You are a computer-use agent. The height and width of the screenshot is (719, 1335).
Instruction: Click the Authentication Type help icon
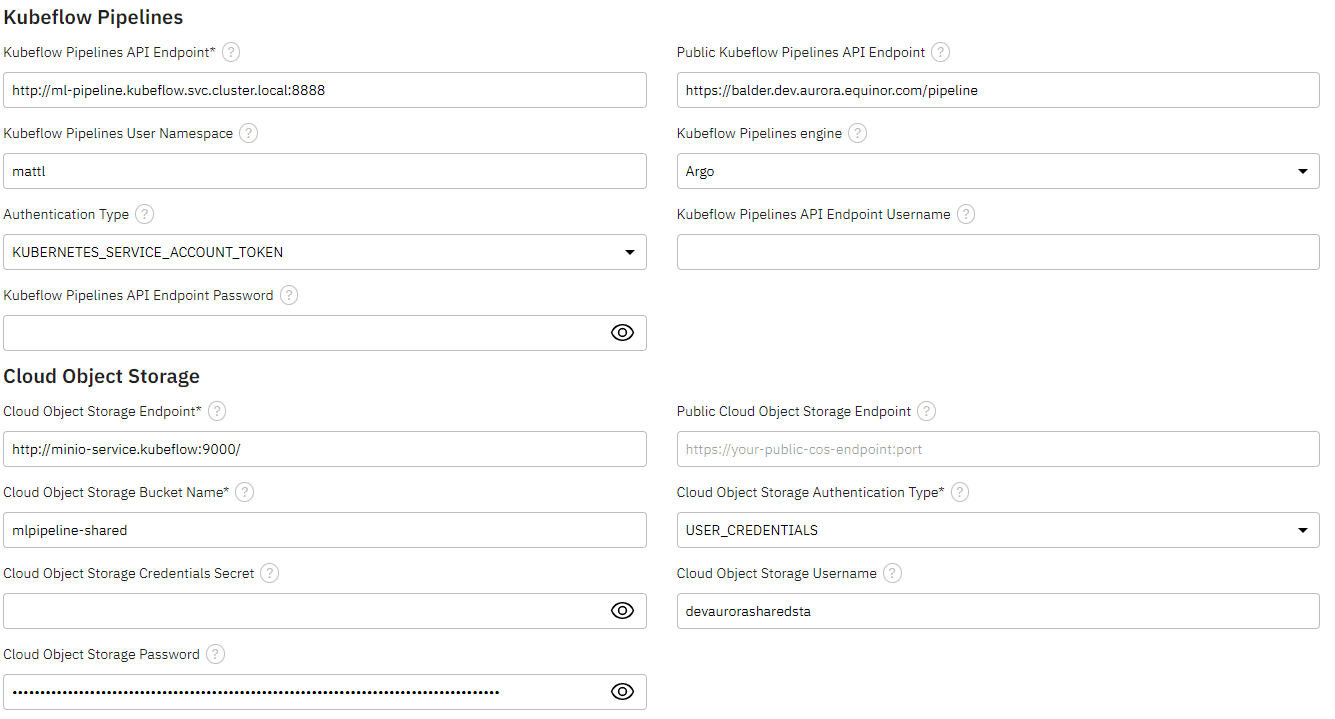coord(144,214)
